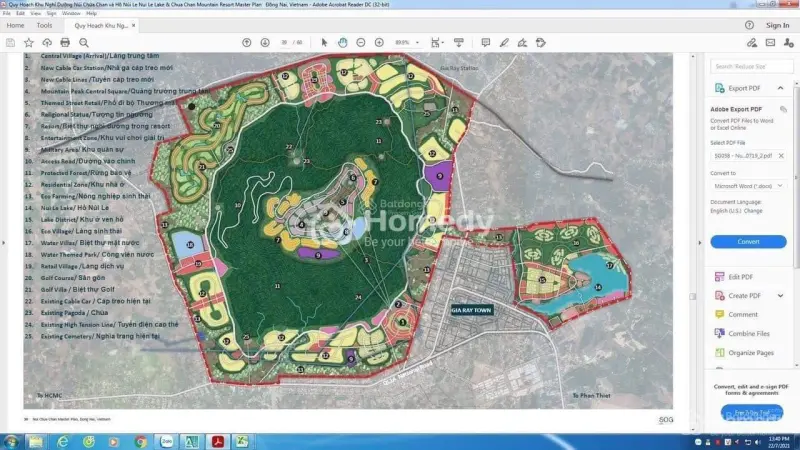800x450 pixels.
Task: Open Chrome from the Windows taskbar
Action: [140, 441]
